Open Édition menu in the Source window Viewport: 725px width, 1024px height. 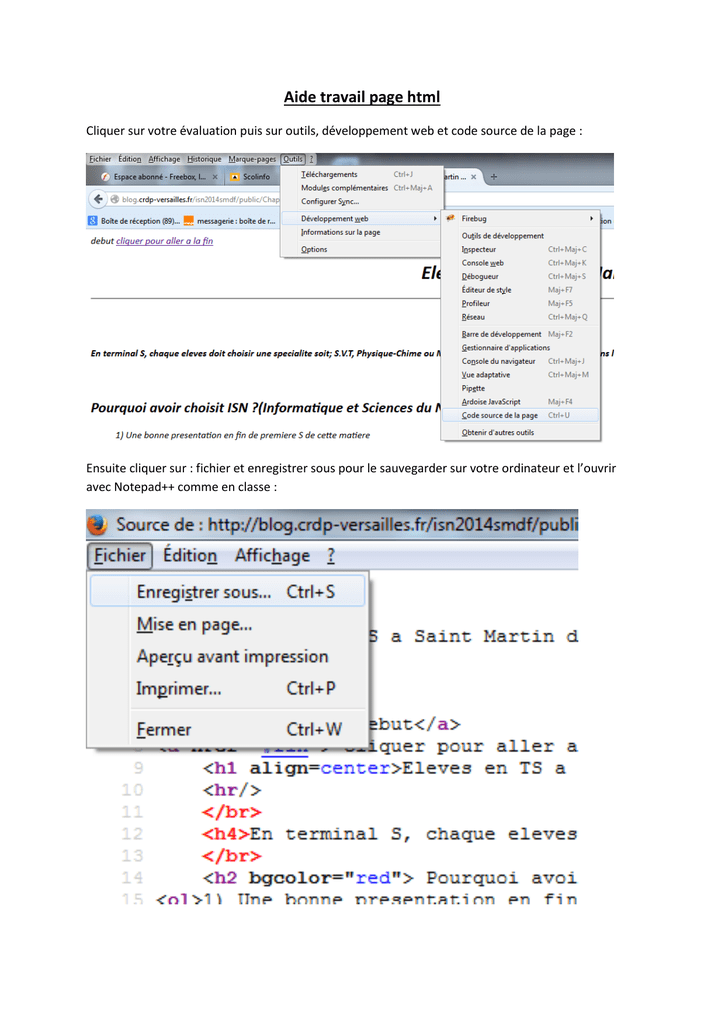[190, 556]
